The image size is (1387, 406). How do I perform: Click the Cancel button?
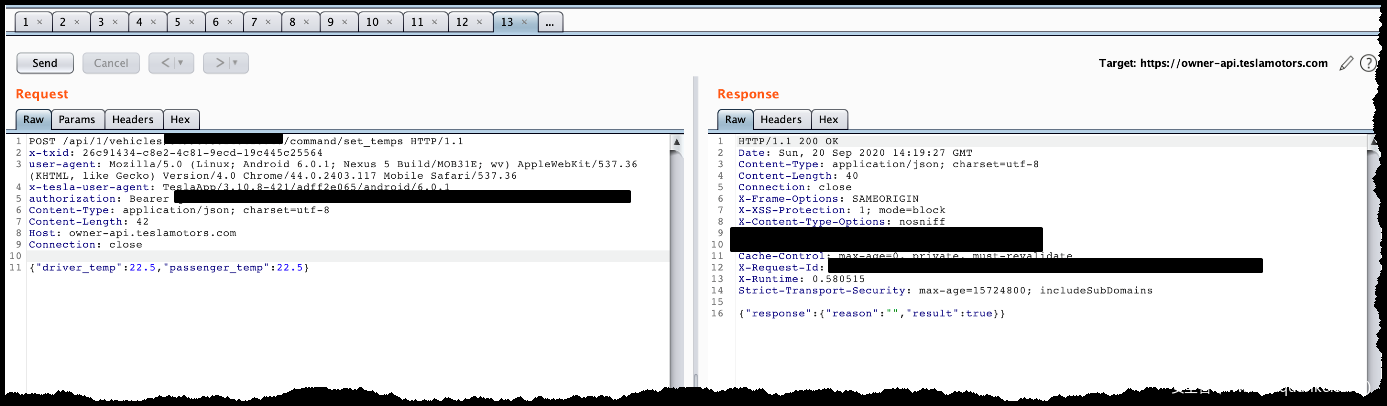pyautogui.click(x=110, y=63)
